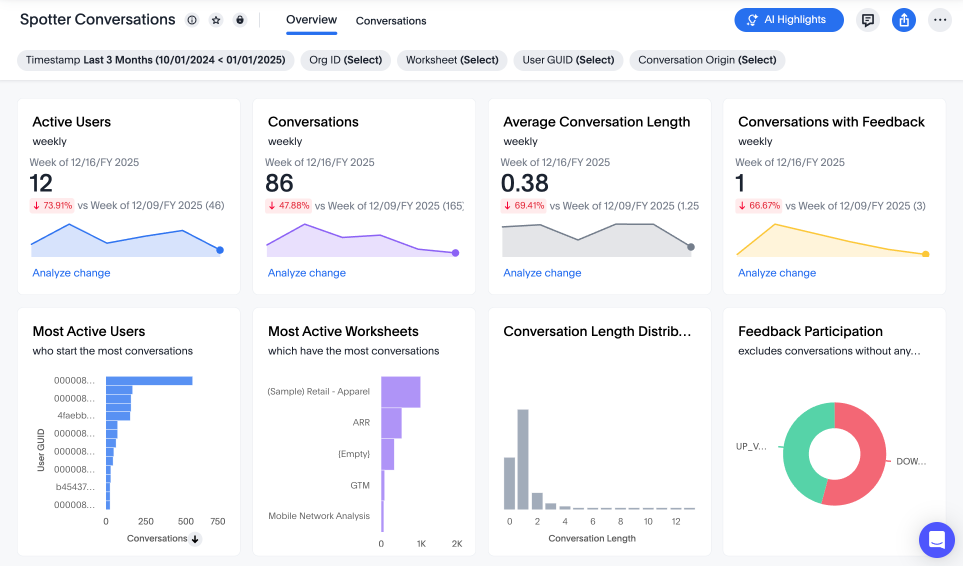Click the (Sample) Retail - Apparel bar
Image resolution: width=963 pixels, height=566 pixels.
[400, 392]
